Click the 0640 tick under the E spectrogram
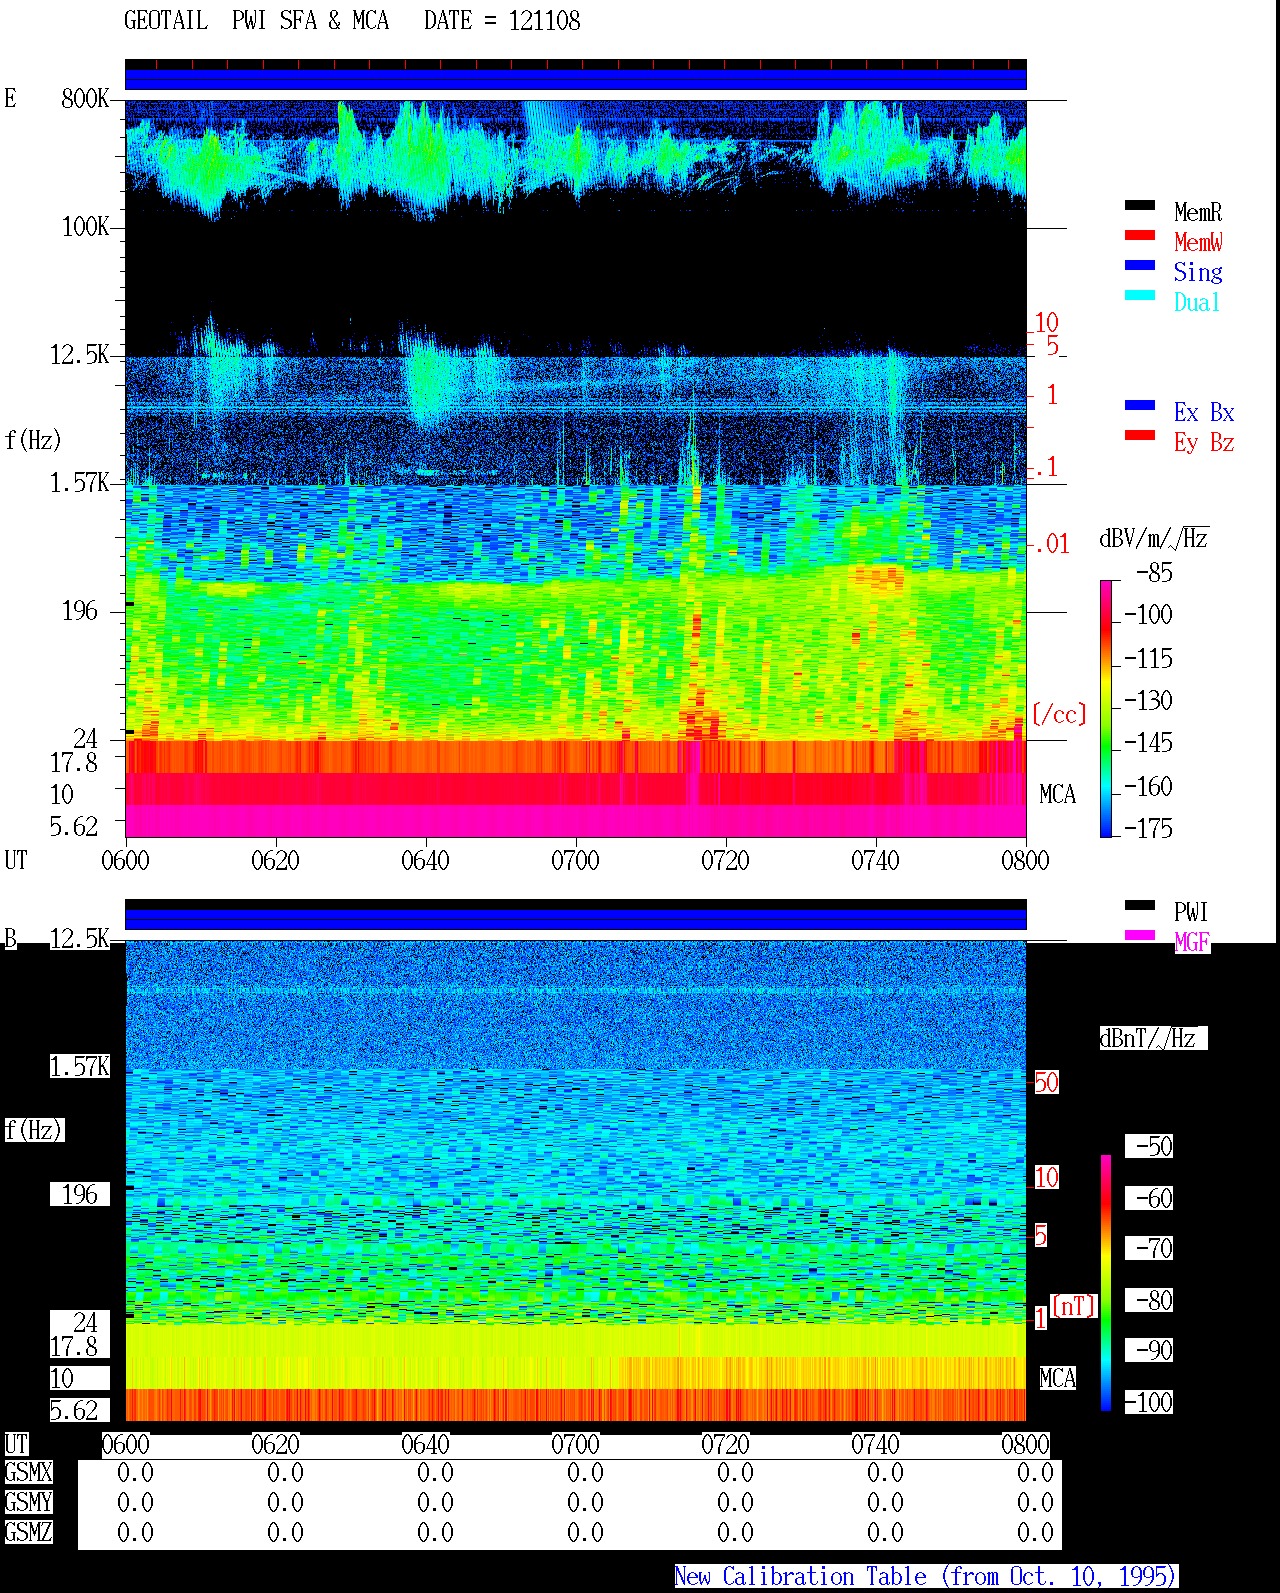The image size is (1280, 1593). [425, 860]
